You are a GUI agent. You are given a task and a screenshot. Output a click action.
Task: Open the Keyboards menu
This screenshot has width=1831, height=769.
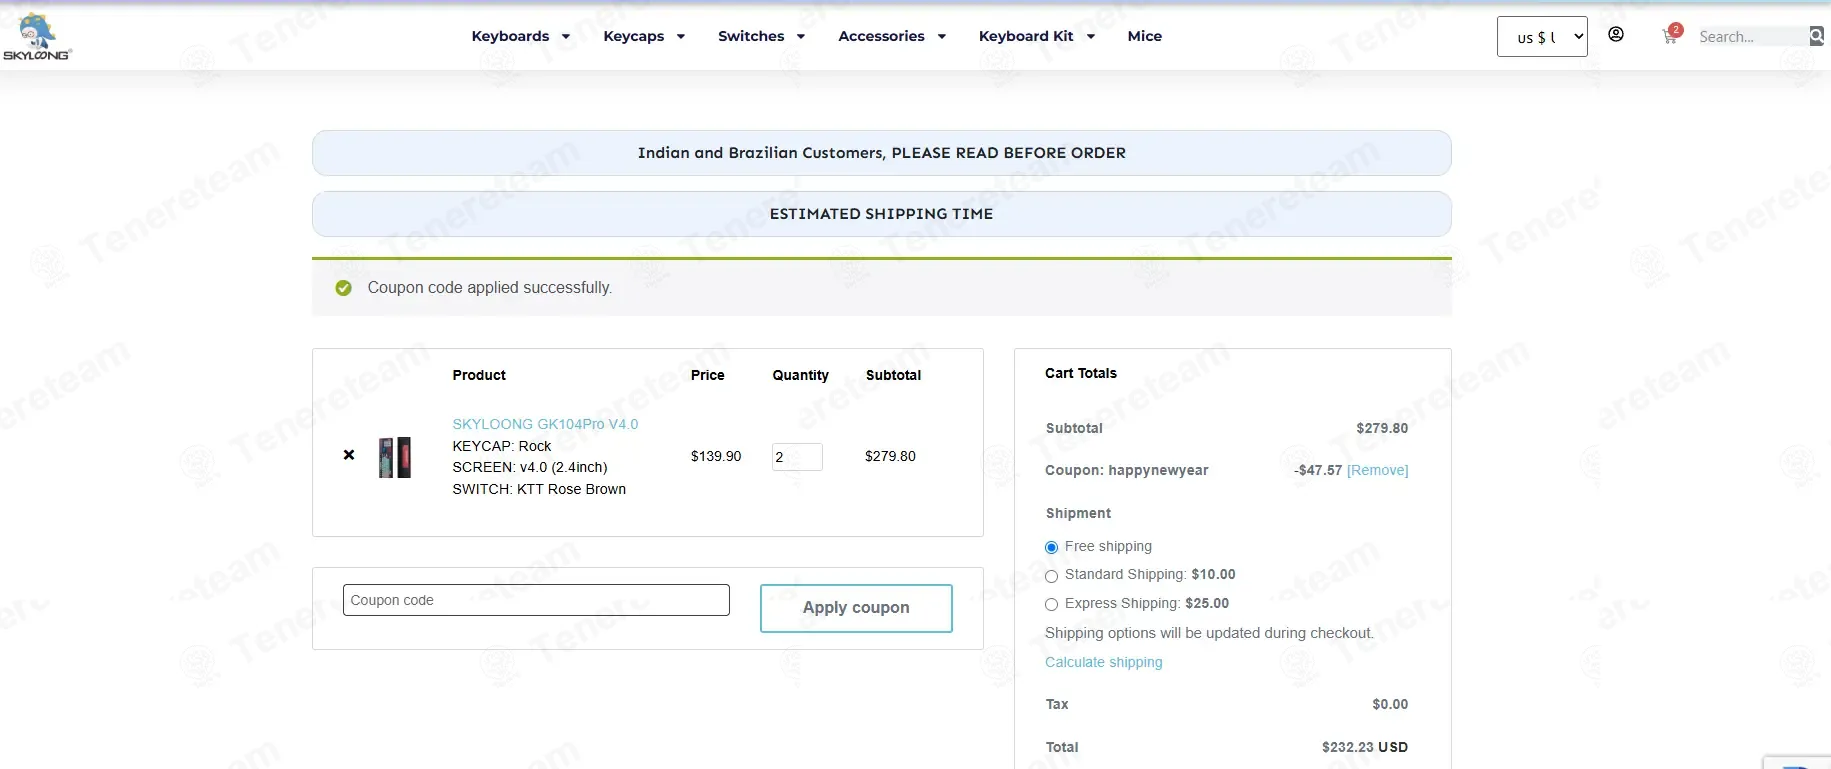click(510, 36)
